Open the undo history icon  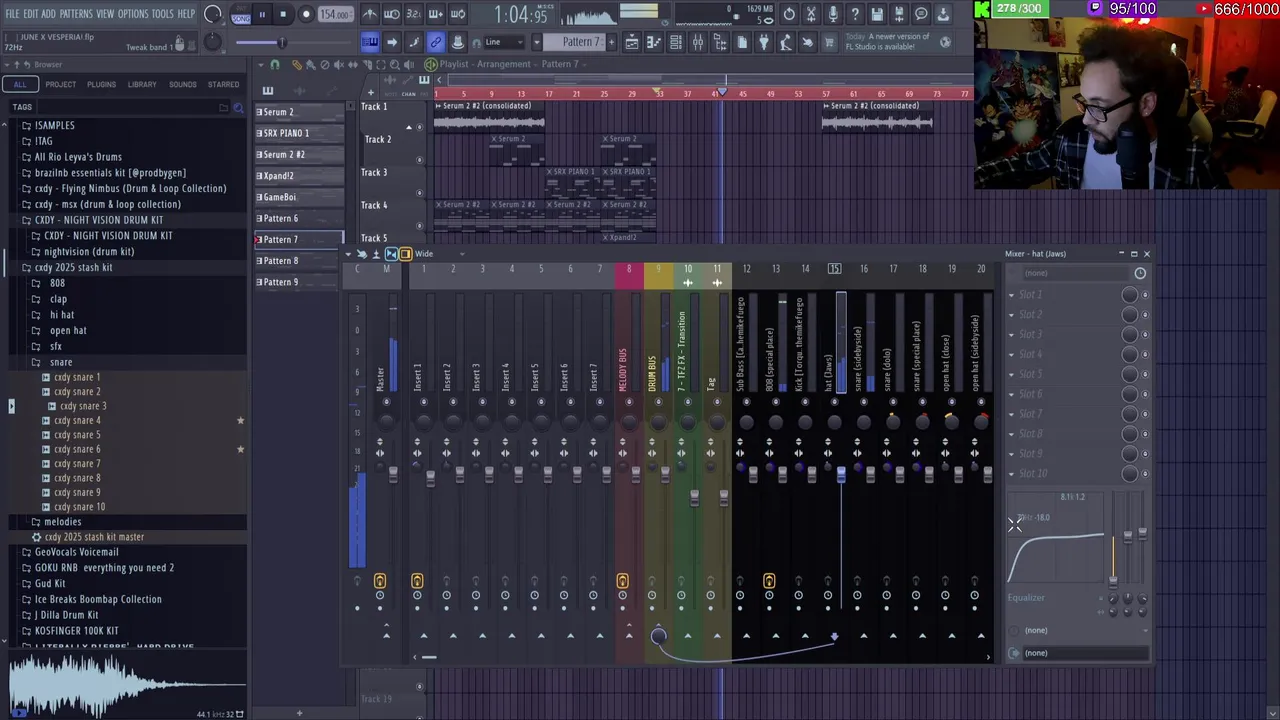[x=789, y=15]
